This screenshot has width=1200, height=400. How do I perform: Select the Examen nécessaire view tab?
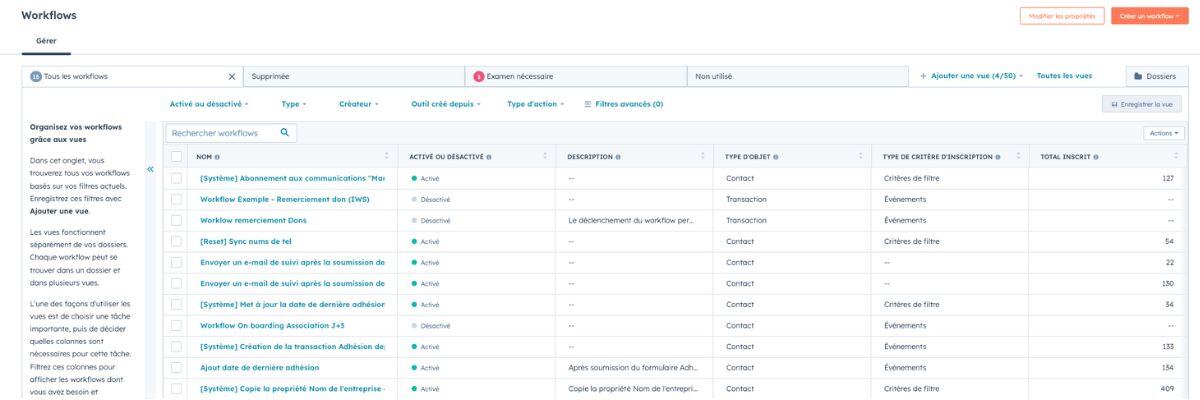click(x=575, y=76)
